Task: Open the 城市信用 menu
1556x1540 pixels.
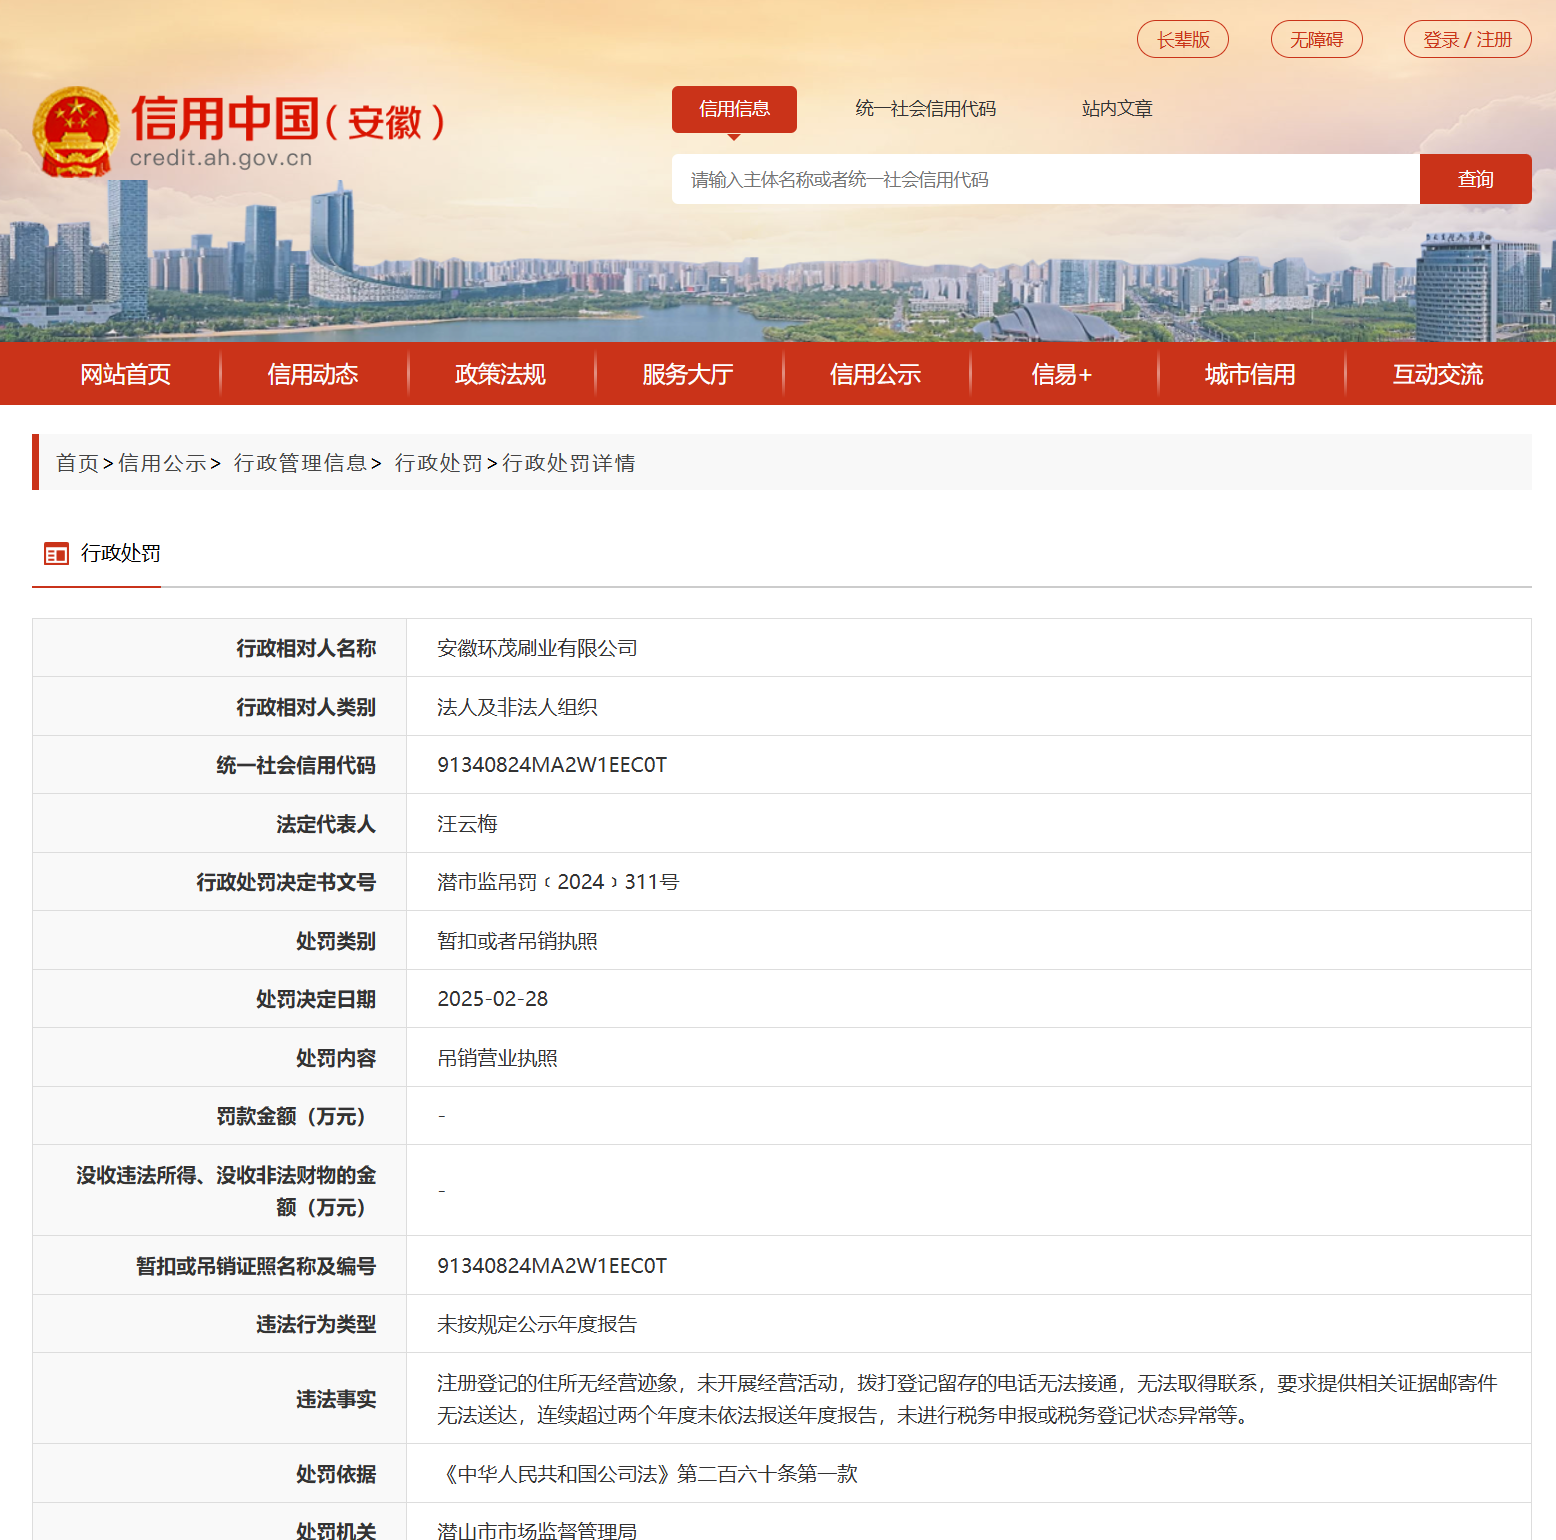Action: (1250, 373)
